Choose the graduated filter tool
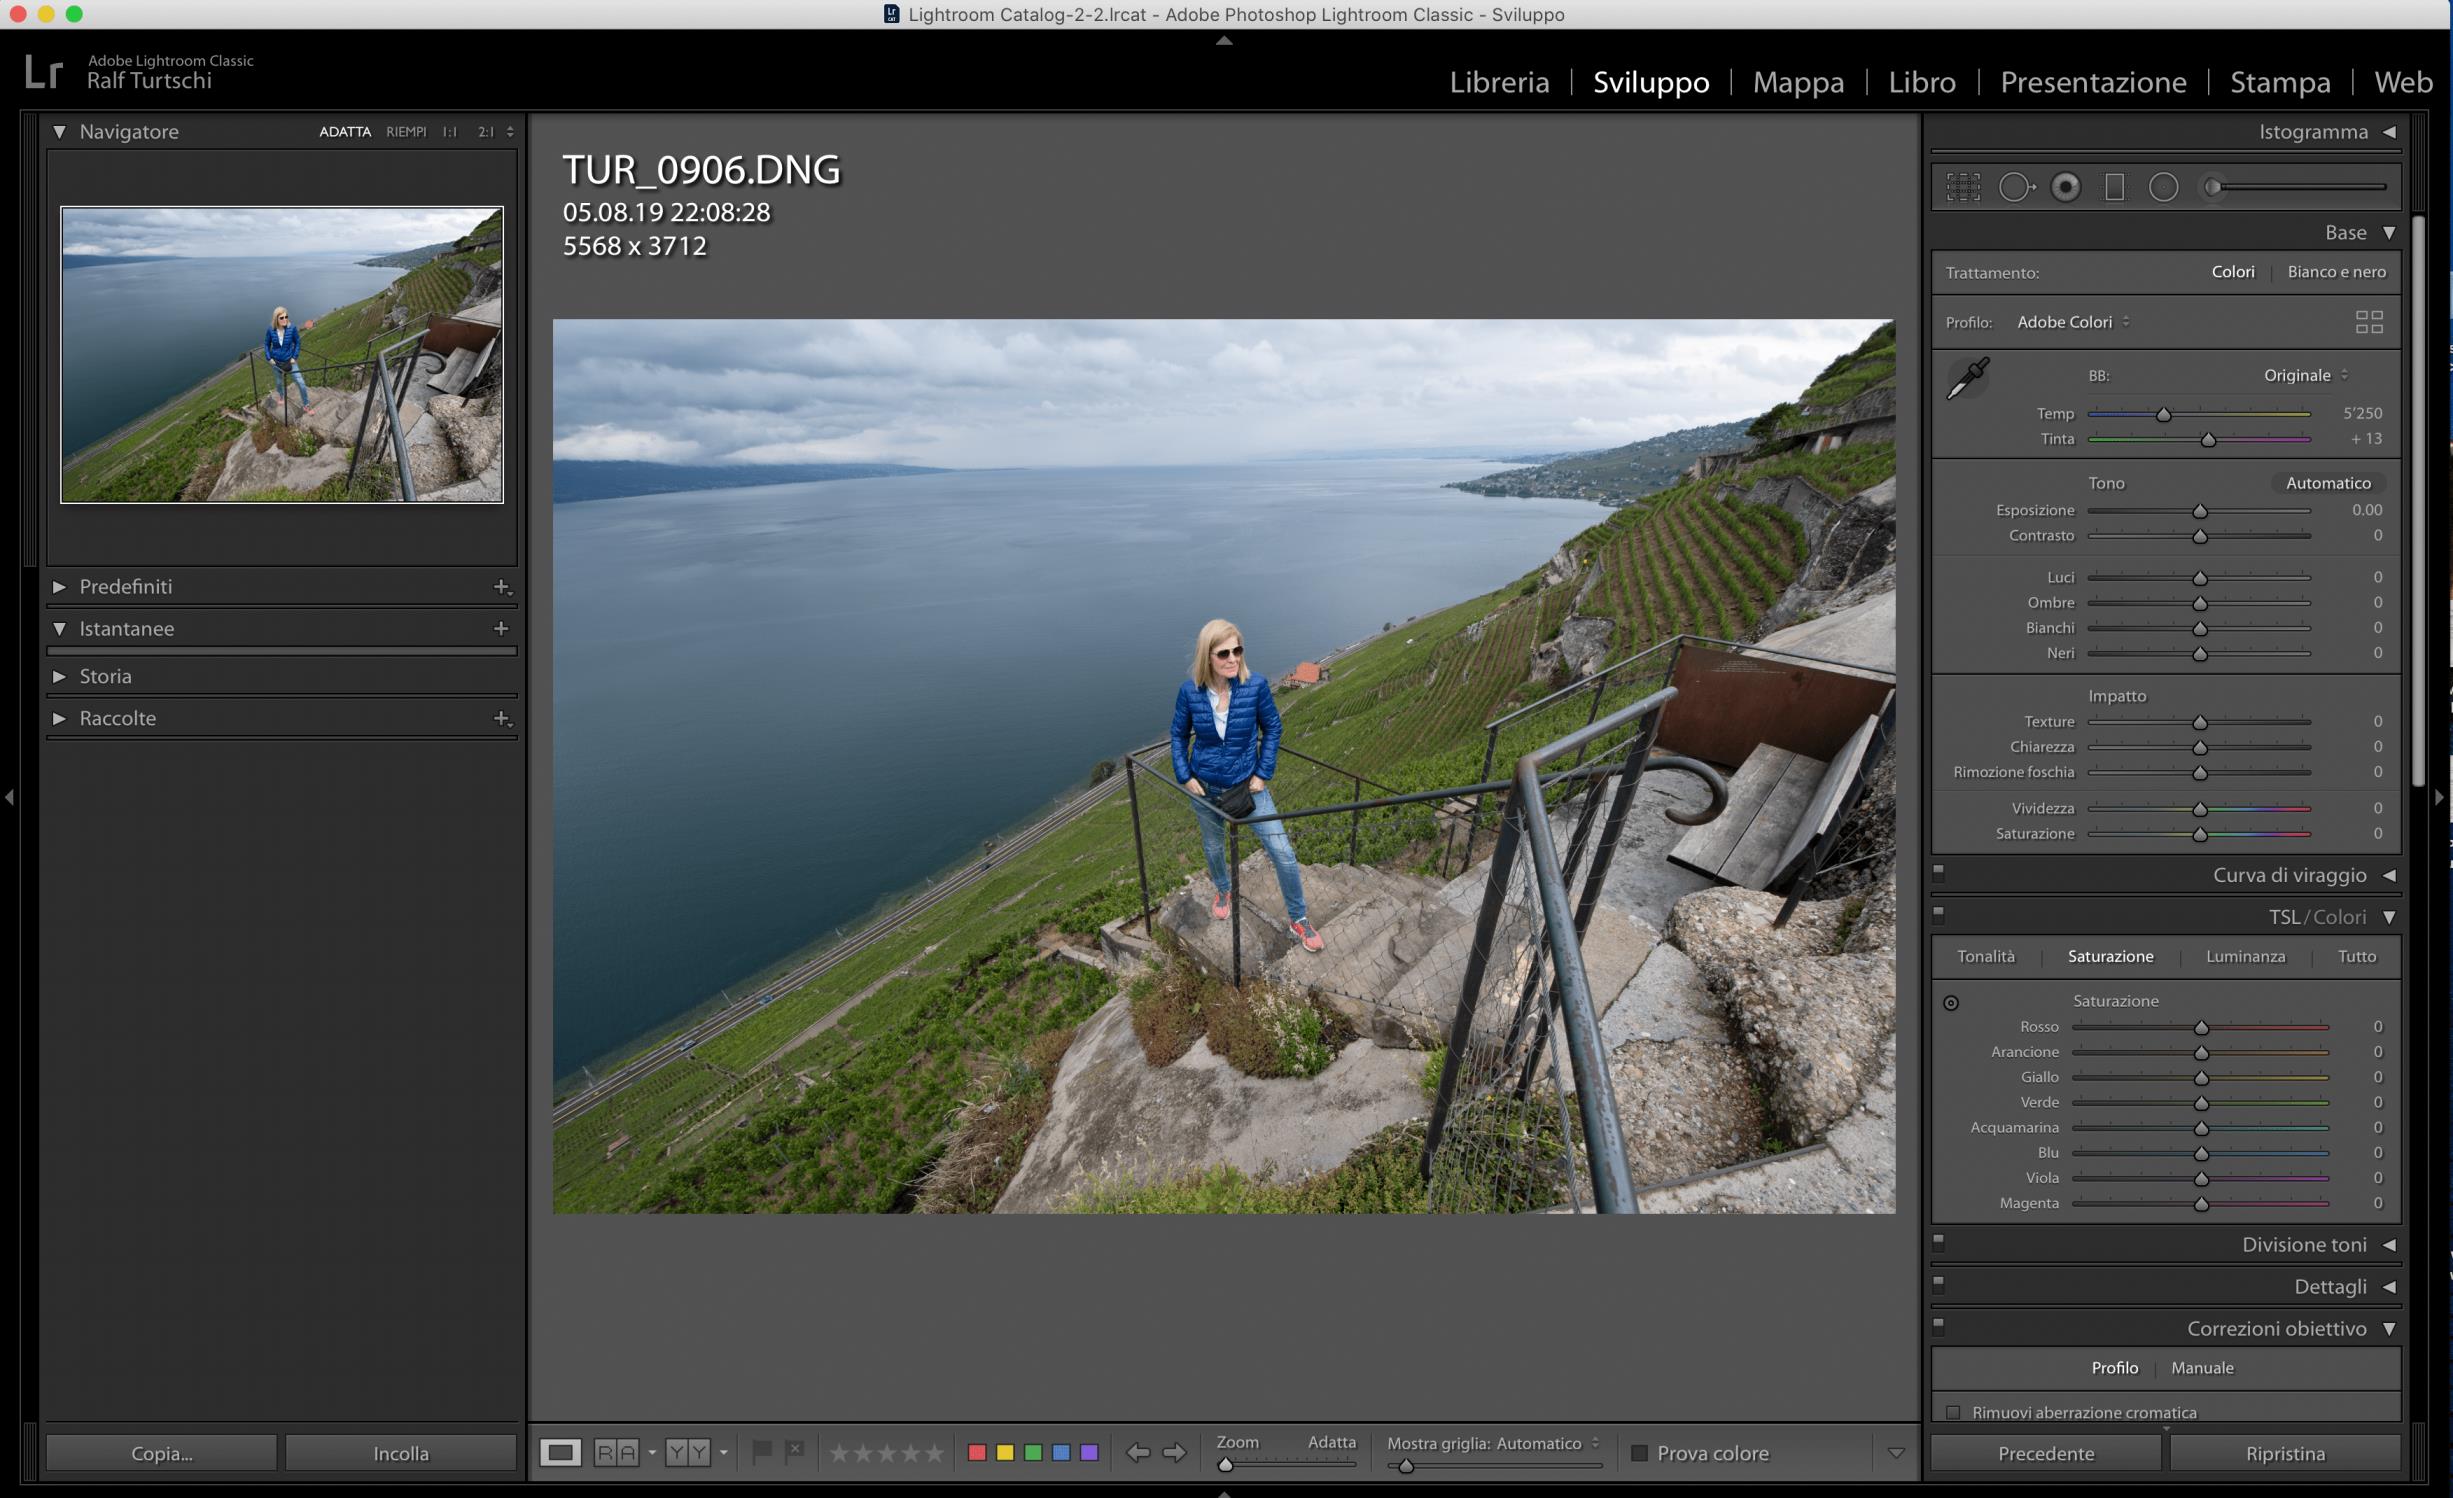 click(x=2114, y=187)
